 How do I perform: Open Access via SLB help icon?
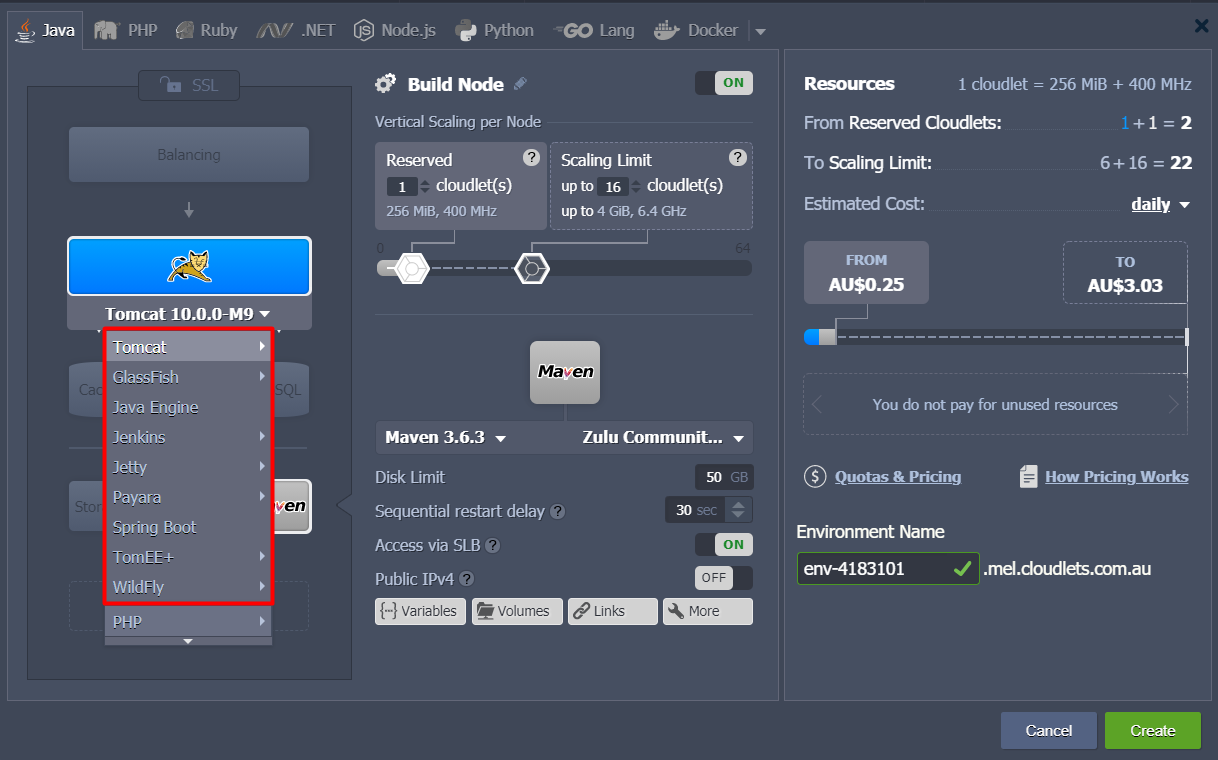point(492,545)
